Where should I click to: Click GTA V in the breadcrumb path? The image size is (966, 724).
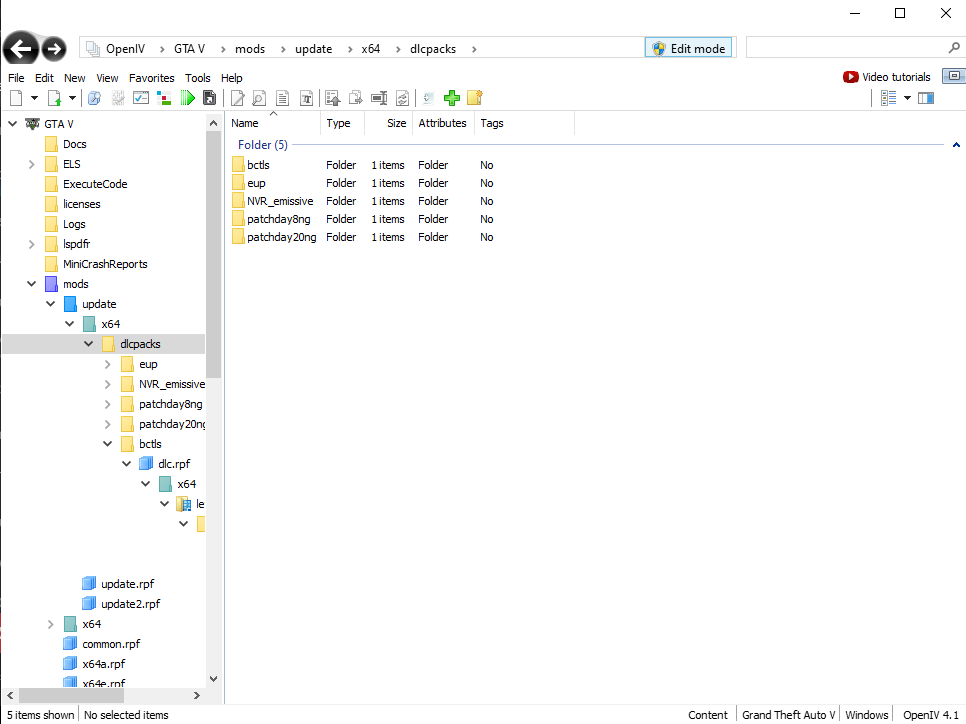click(189, 49)
